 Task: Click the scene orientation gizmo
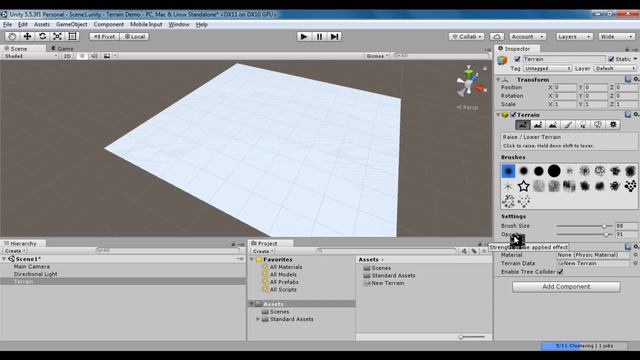(470, 82)
